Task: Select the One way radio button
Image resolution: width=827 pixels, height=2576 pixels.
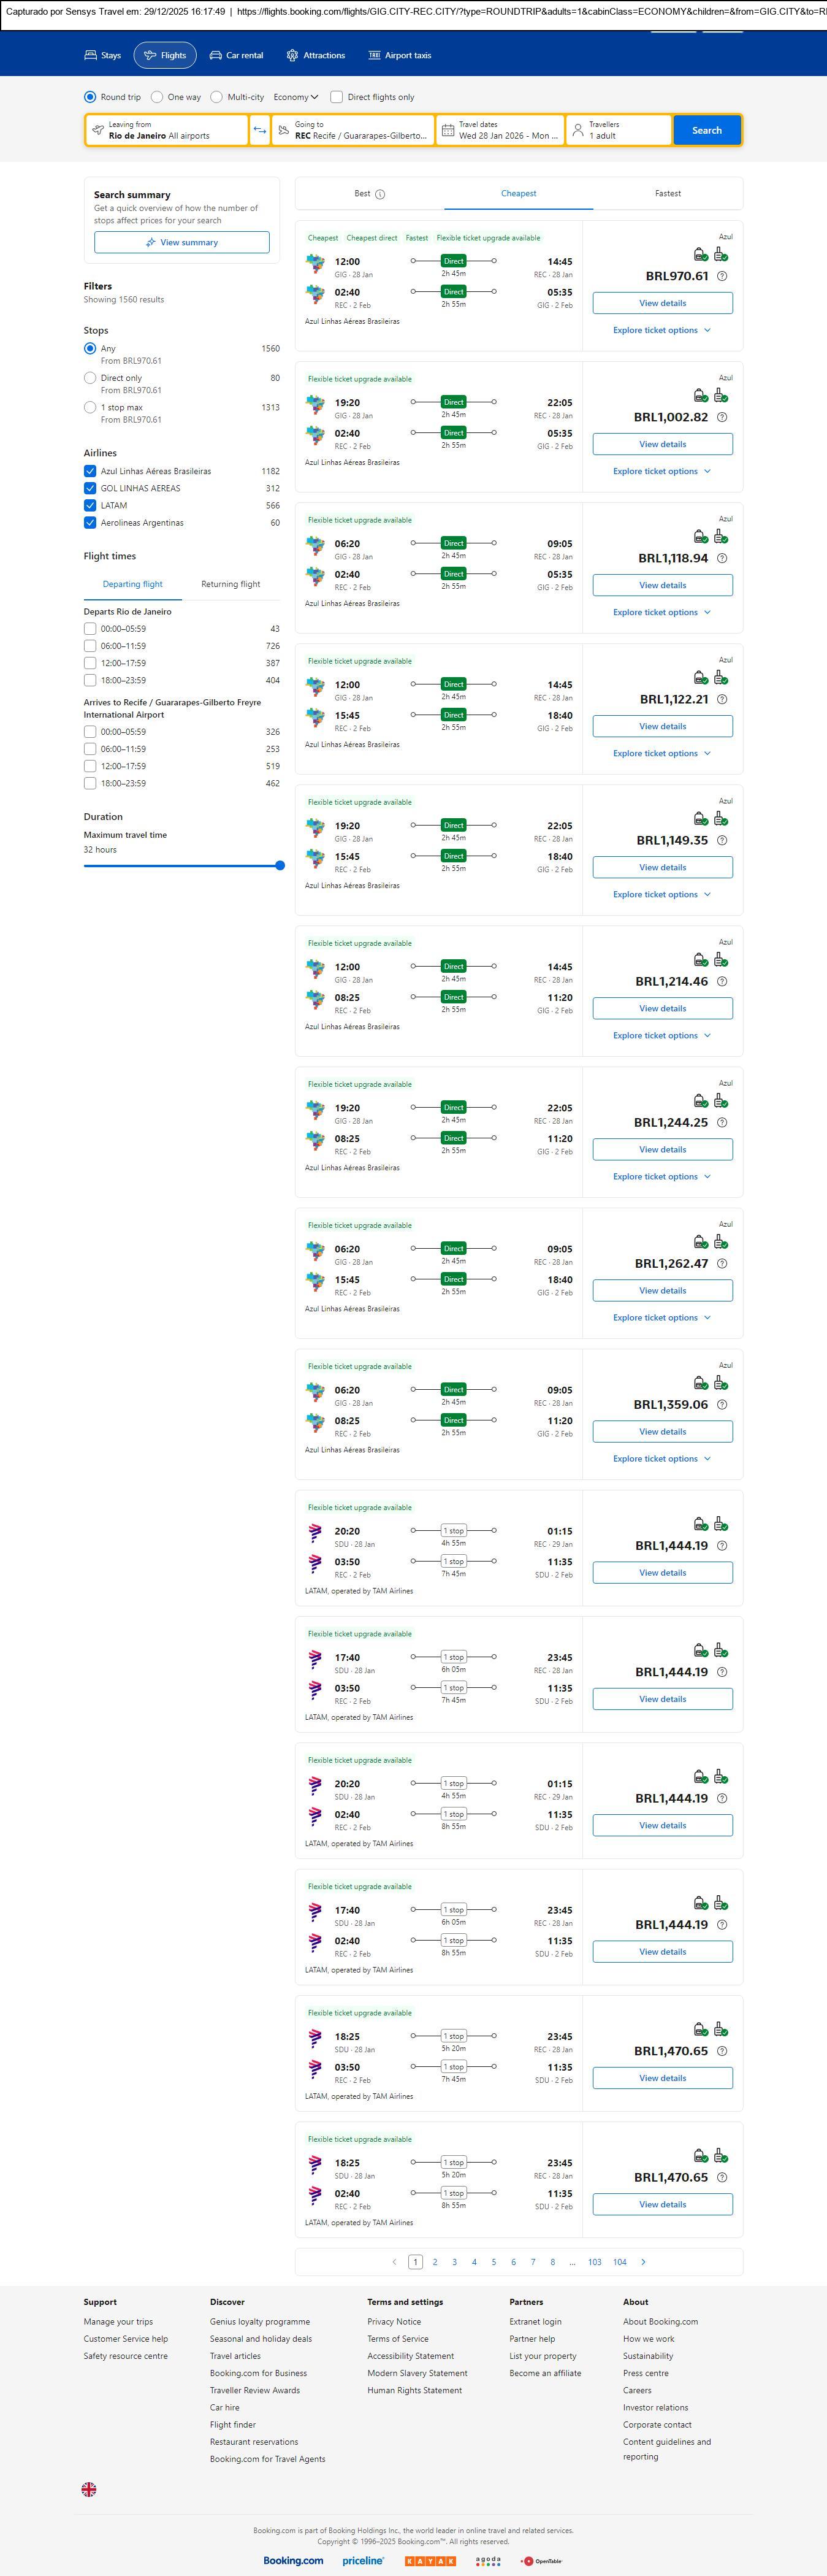Action: (x=157, y=97)
